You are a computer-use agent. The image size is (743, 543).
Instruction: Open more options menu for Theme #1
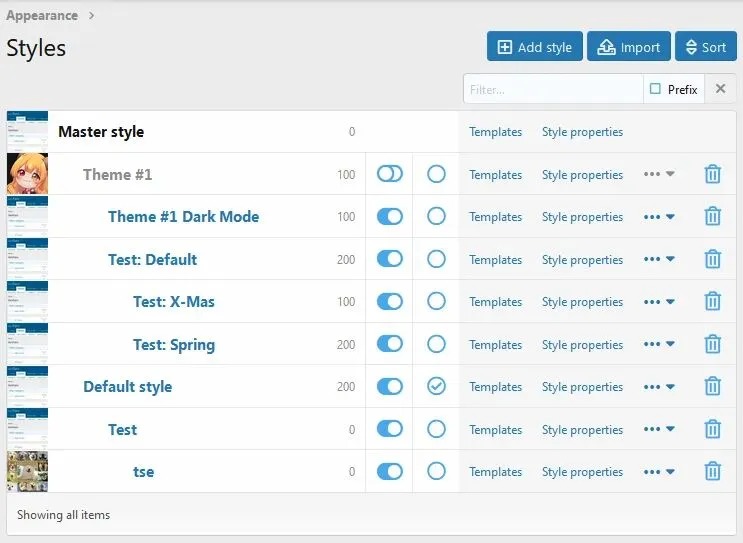click(659, 174)
